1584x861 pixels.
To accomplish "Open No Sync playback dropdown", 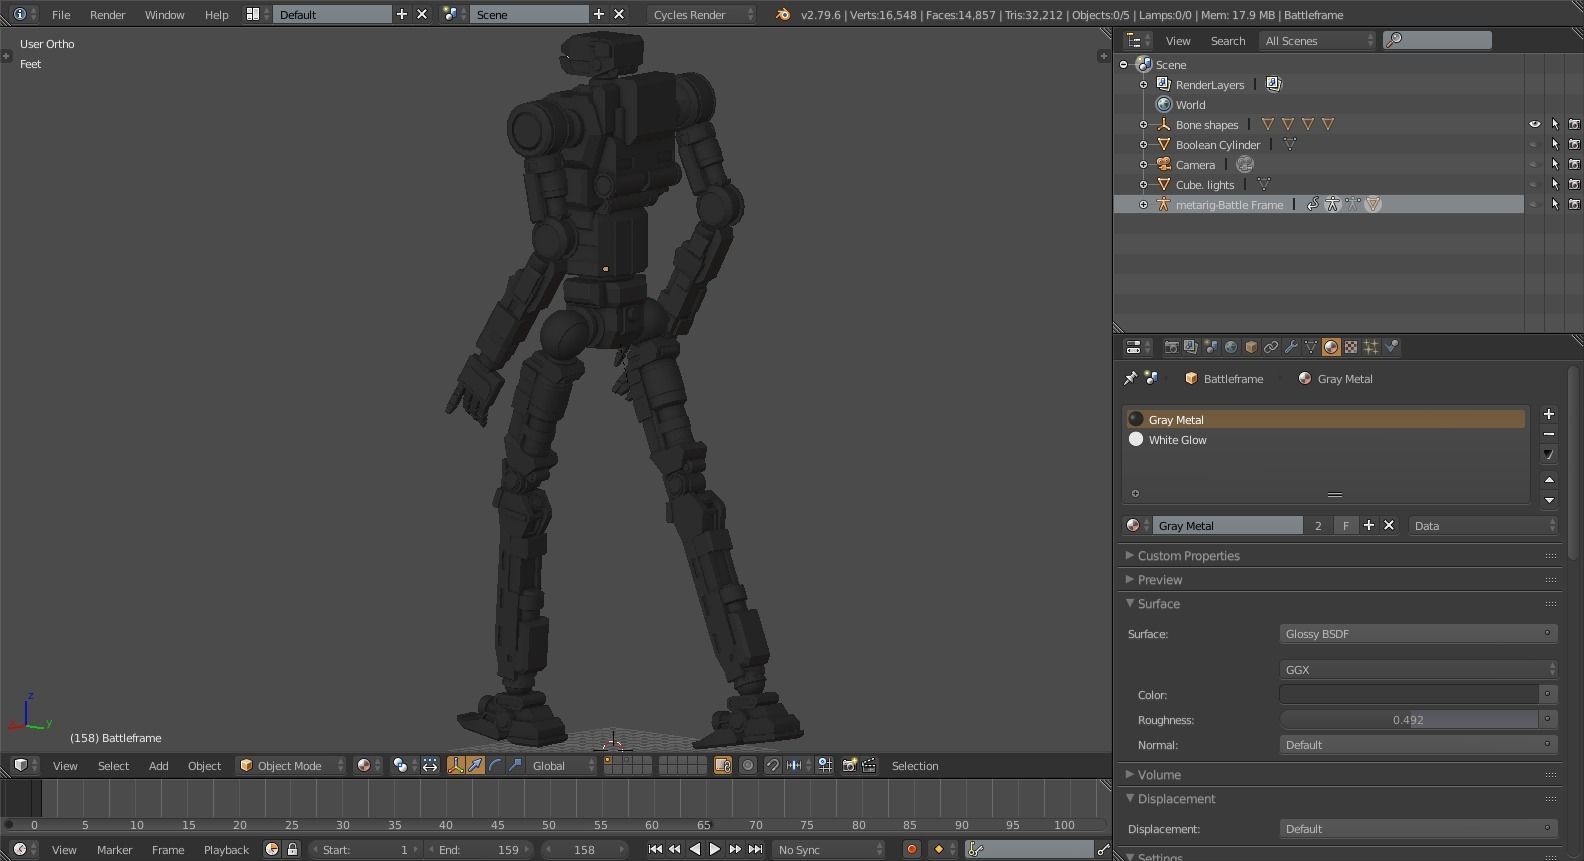I will coord(829,849).
